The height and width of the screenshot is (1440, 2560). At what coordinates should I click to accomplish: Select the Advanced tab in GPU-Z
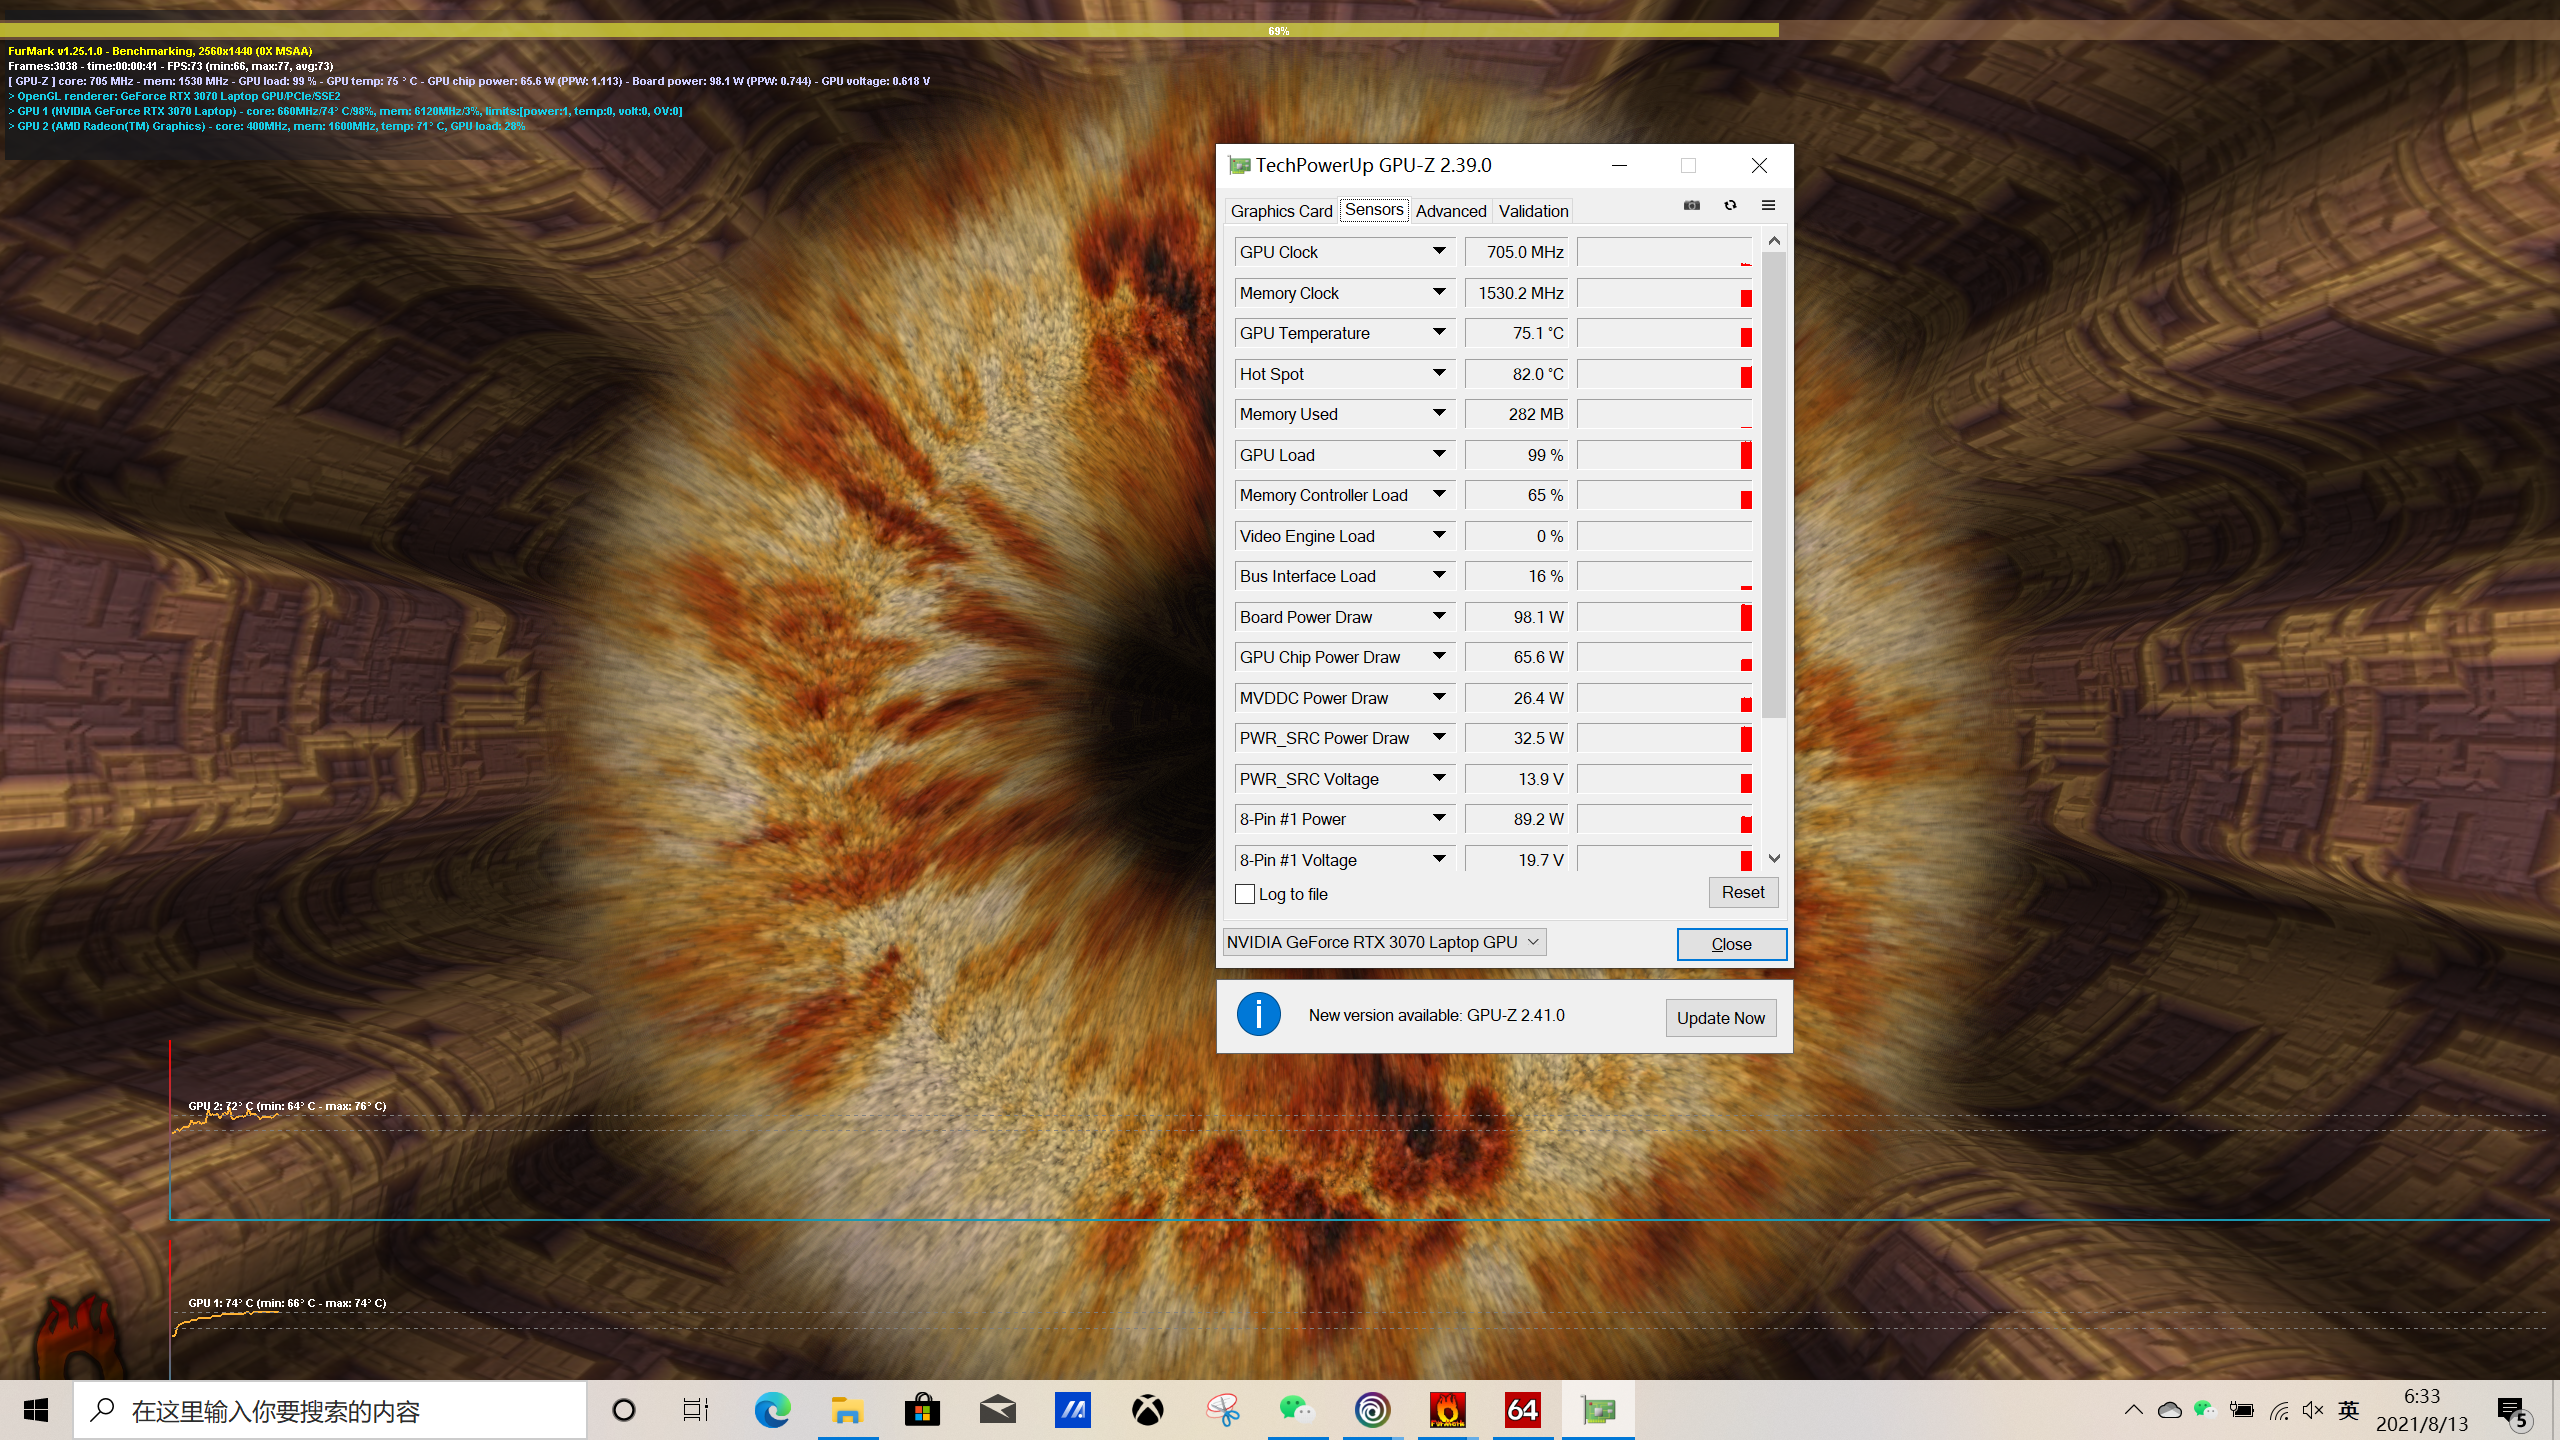[x=1451, y=211]
